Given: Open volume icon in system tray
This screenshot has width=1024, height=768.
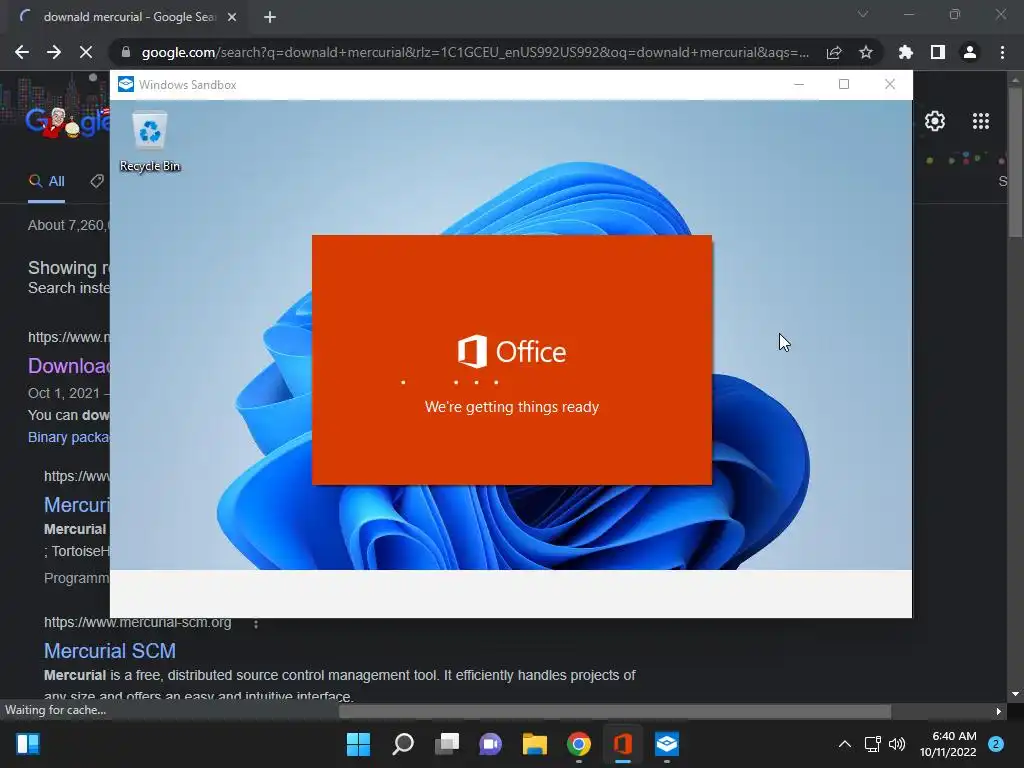Looking at the screenshot, I should pos(897,744).
